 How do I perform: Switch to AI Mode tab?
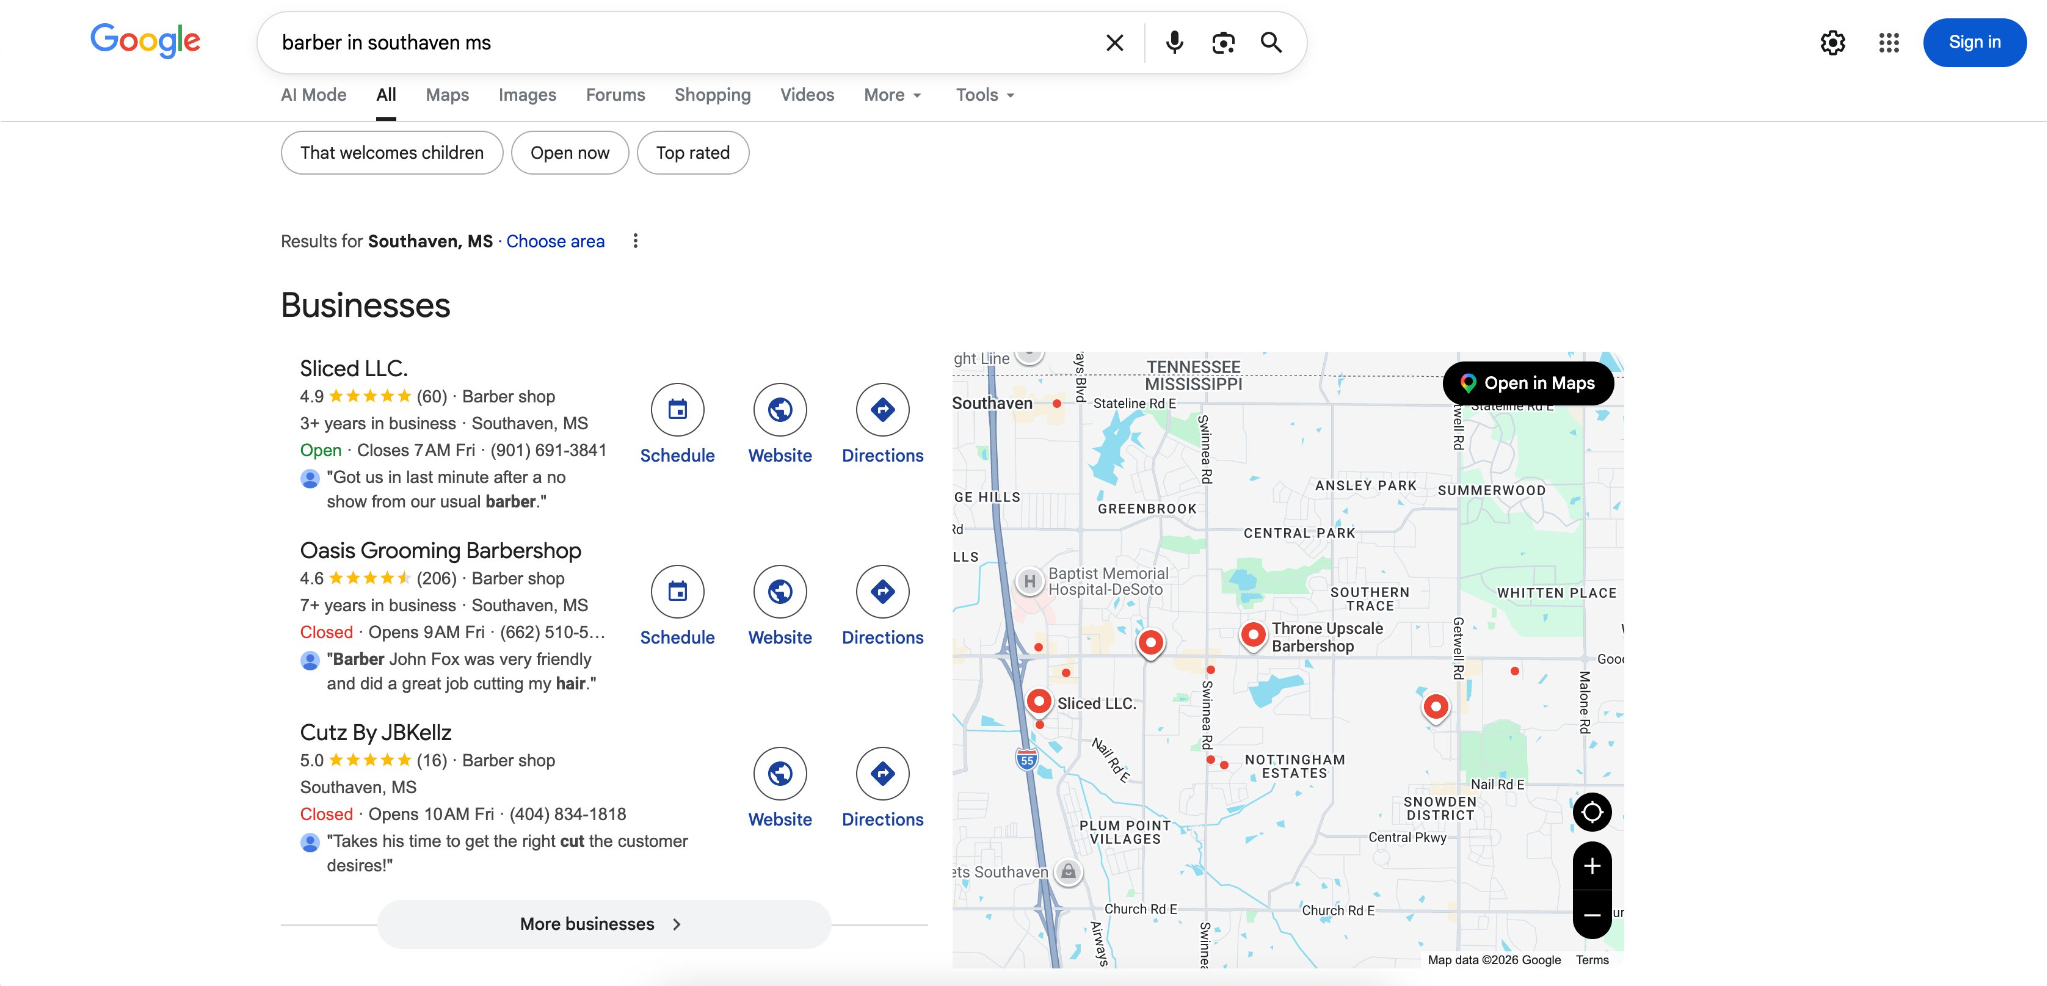pos(313,95)
